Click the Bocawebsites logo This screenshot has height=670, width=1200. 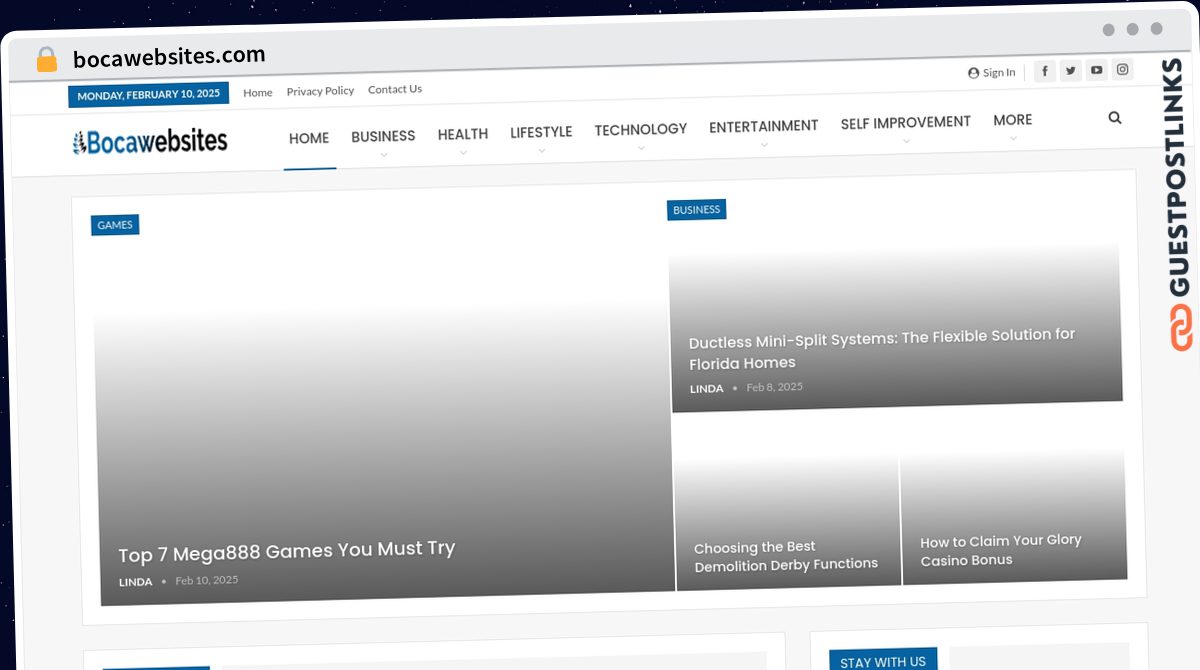pyautogui.click(x=150, y=142)
